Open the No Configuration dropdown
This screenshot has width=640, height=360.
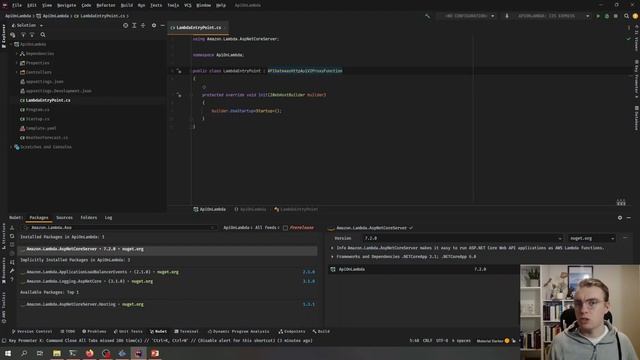pos(467,16)
